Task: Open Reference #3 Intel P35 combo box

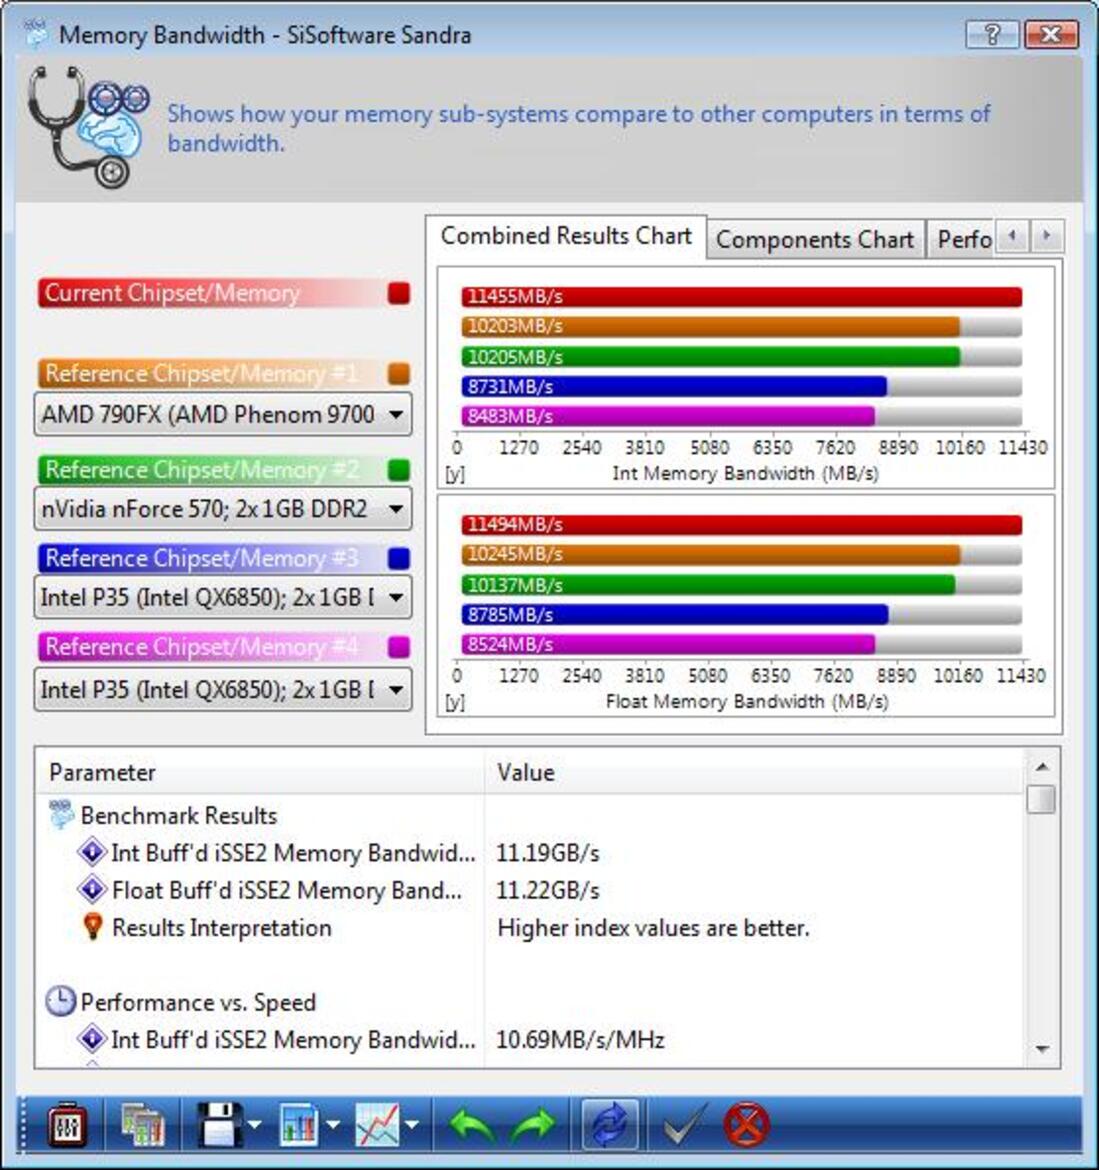Action: coord(222,597)
